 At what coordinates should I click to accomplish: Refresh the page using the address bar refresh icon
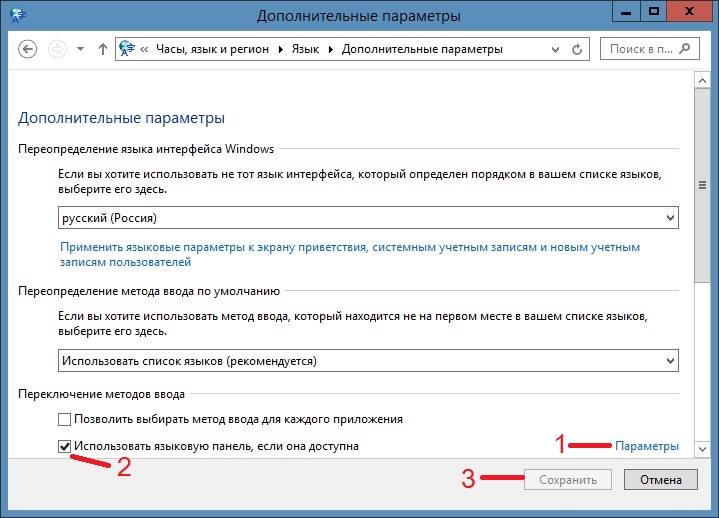click(x=578, y=49)
